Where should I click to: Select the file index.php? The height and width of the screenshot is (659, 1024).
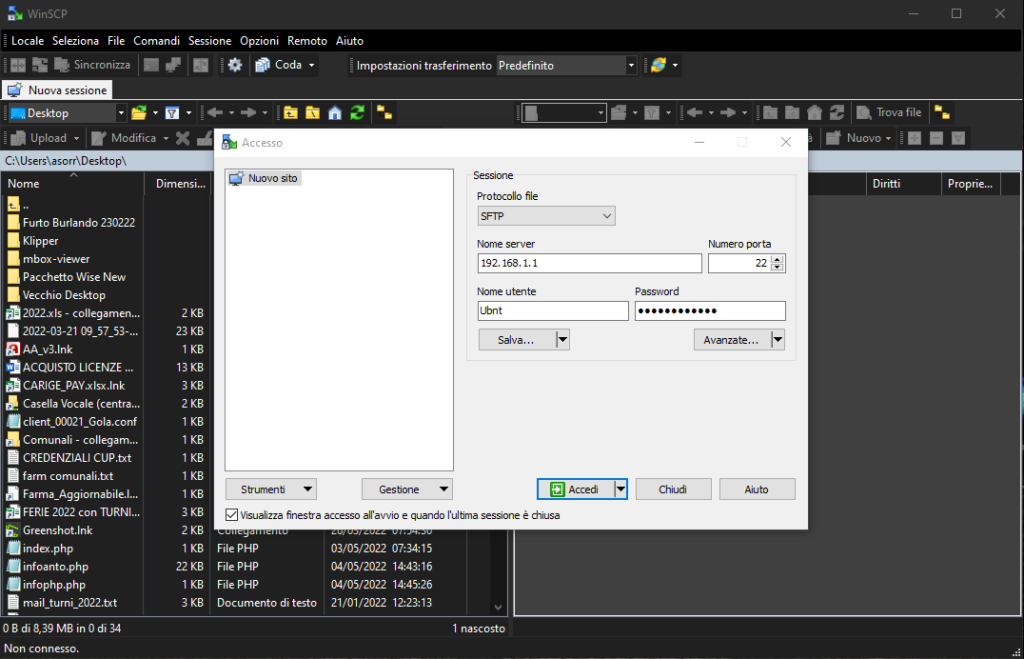point(48,549)
